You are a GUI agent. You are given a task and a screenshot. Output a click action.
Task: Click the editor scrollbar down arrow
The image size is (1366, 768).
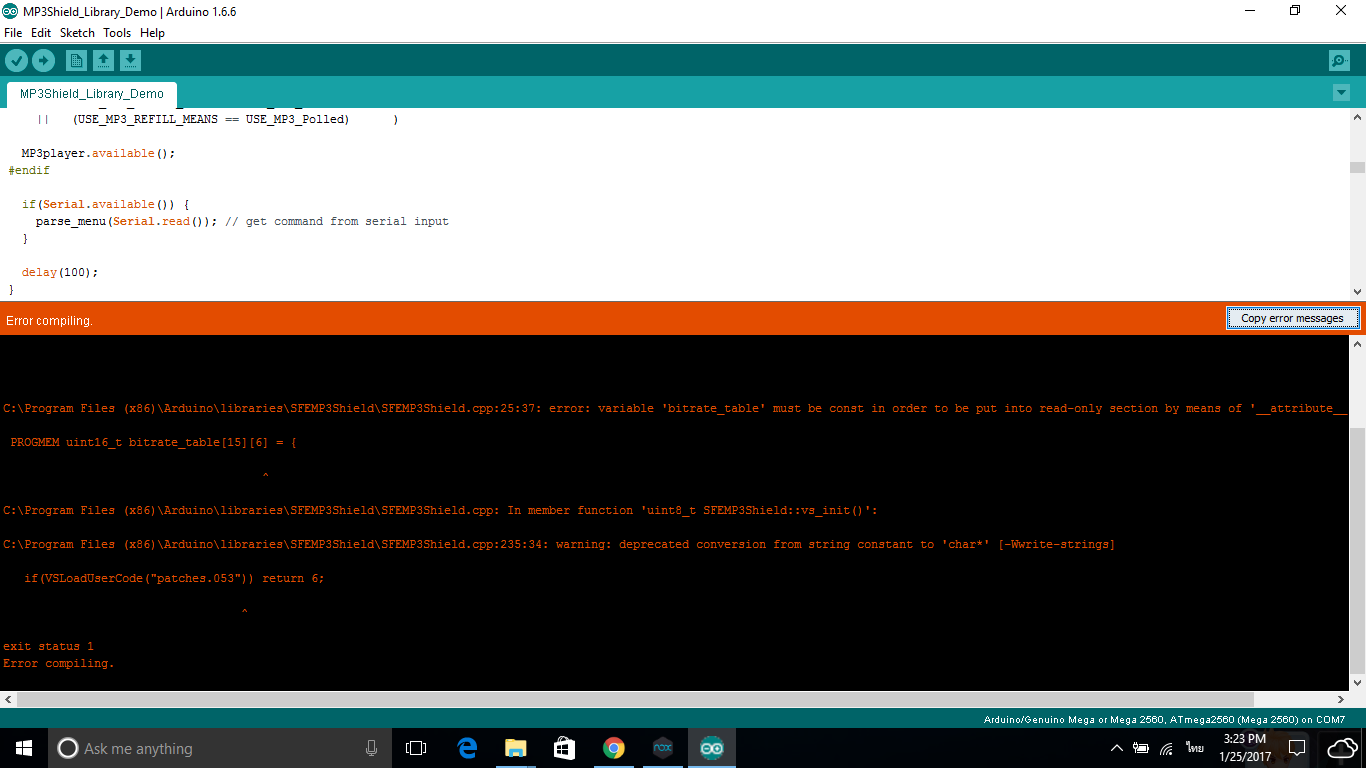(x=1357, y=292)
